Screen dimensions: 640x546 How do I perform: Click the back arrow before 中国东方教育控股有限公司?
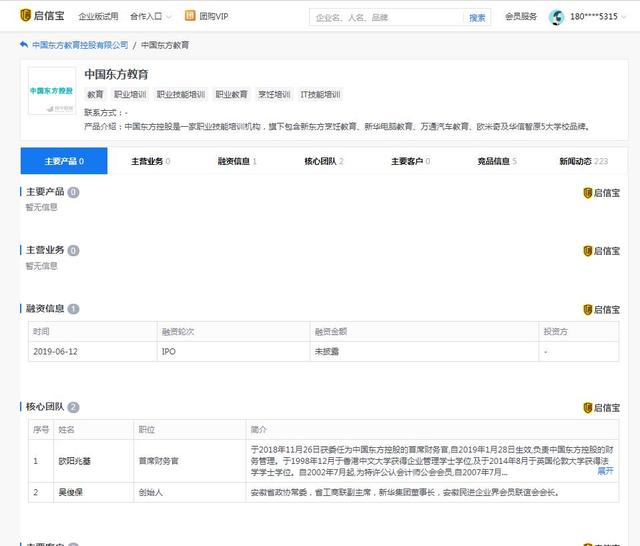click(x=24, y=46)
